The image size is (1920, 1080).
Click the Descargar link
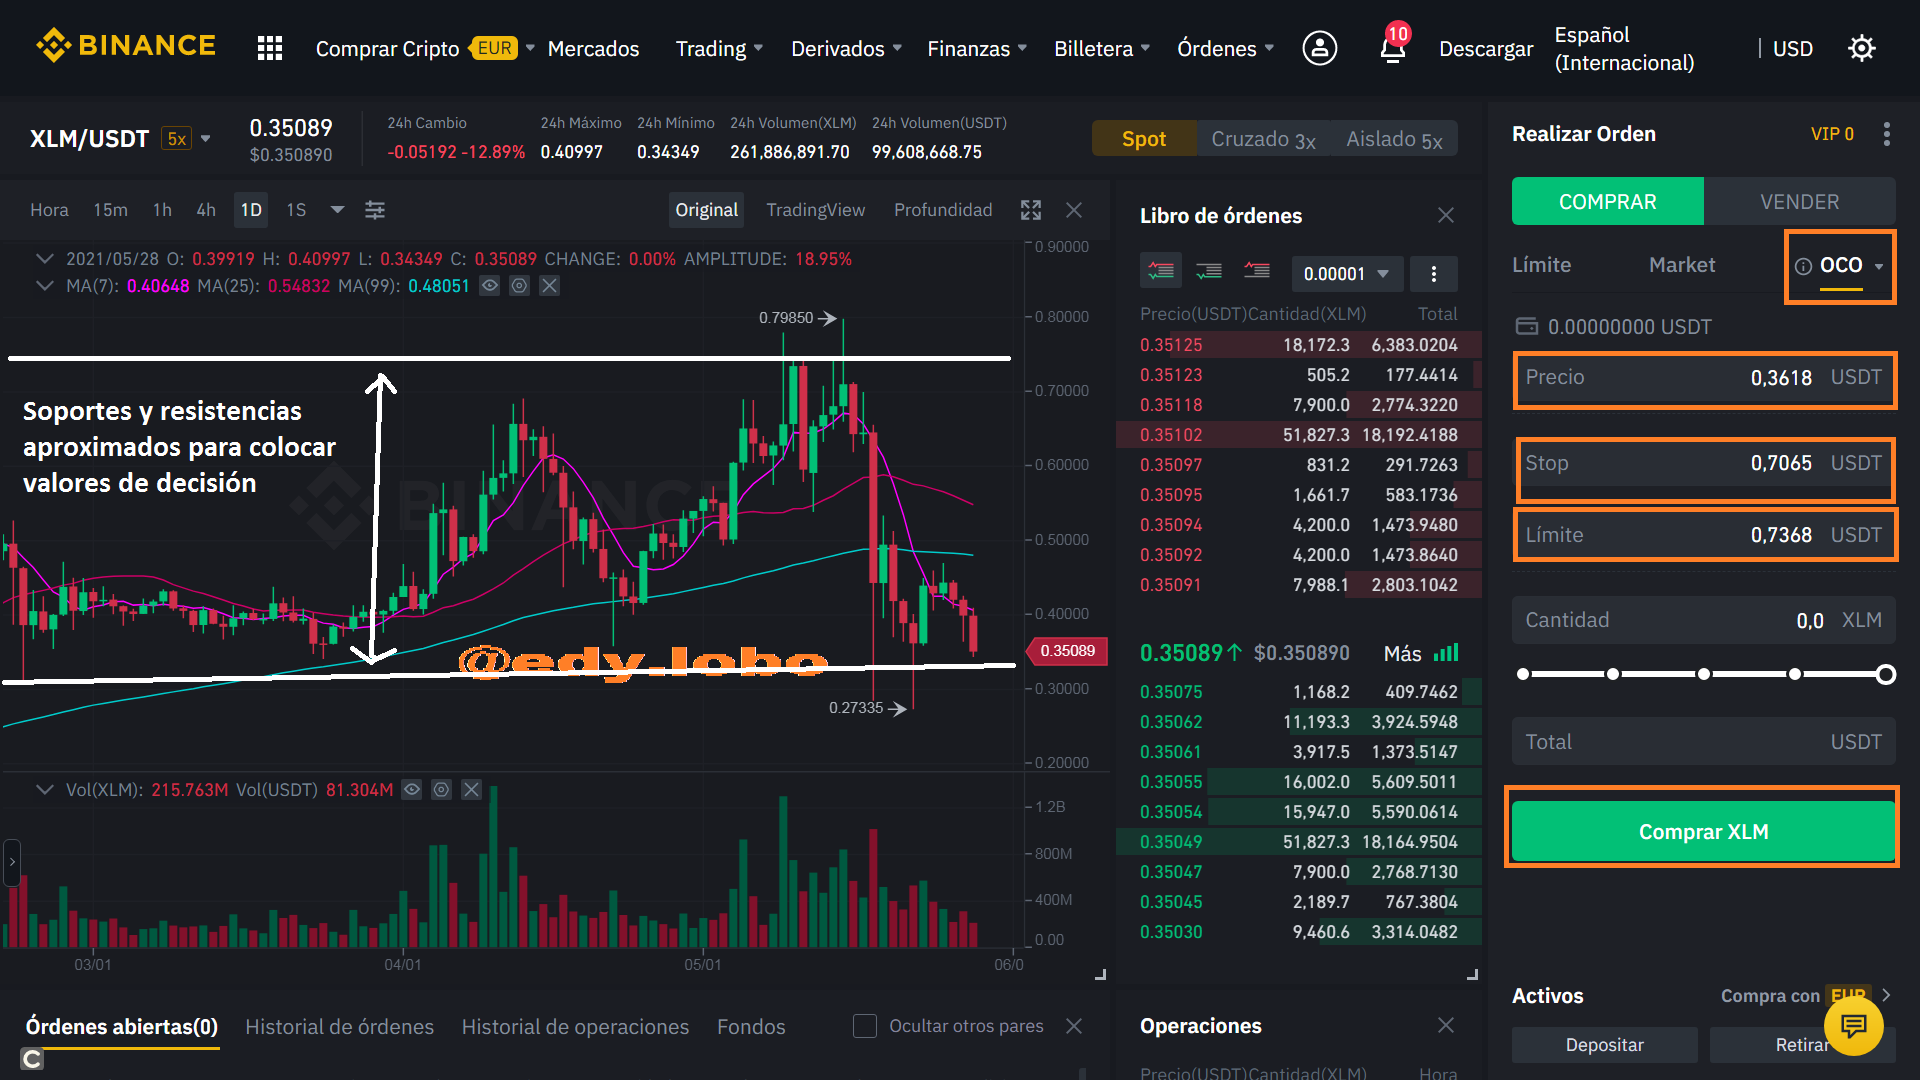pyautogui.click(x=1485, y=48)
